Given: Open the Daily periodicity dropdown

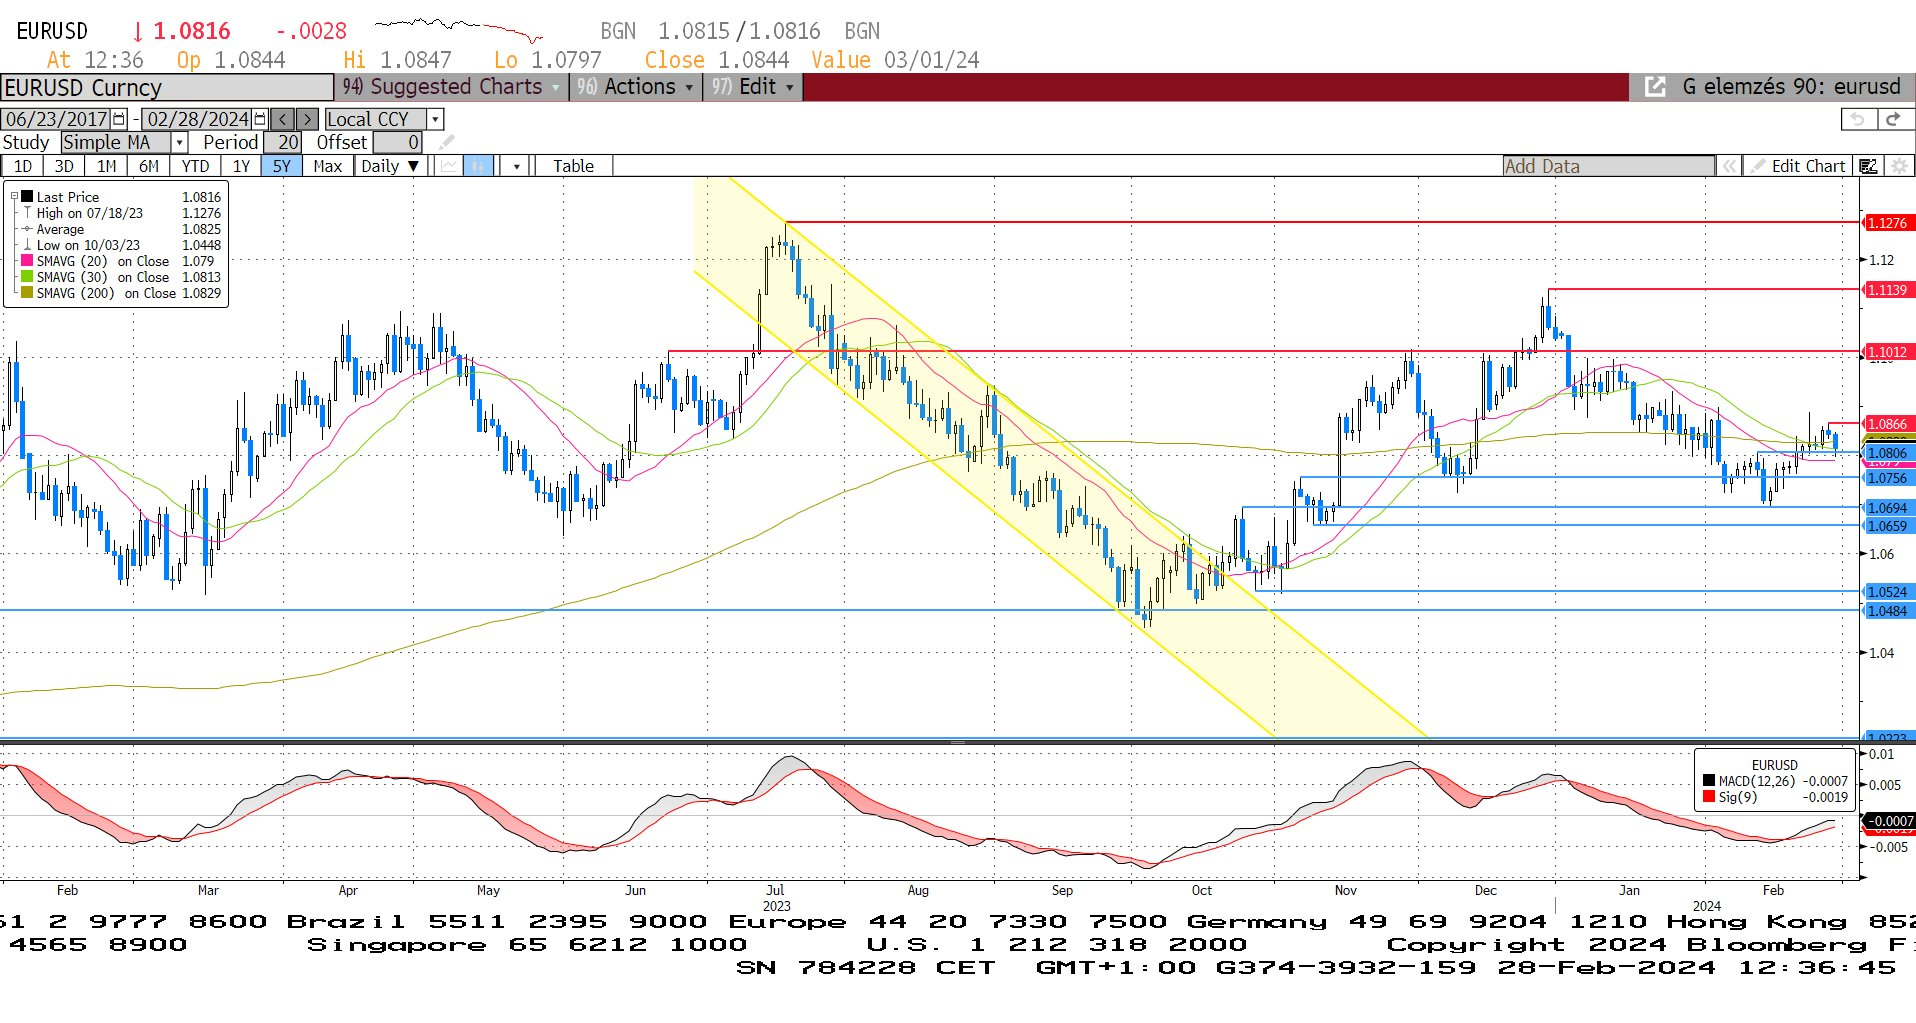Looking at the screenshot, I should [x=390, y=166].
